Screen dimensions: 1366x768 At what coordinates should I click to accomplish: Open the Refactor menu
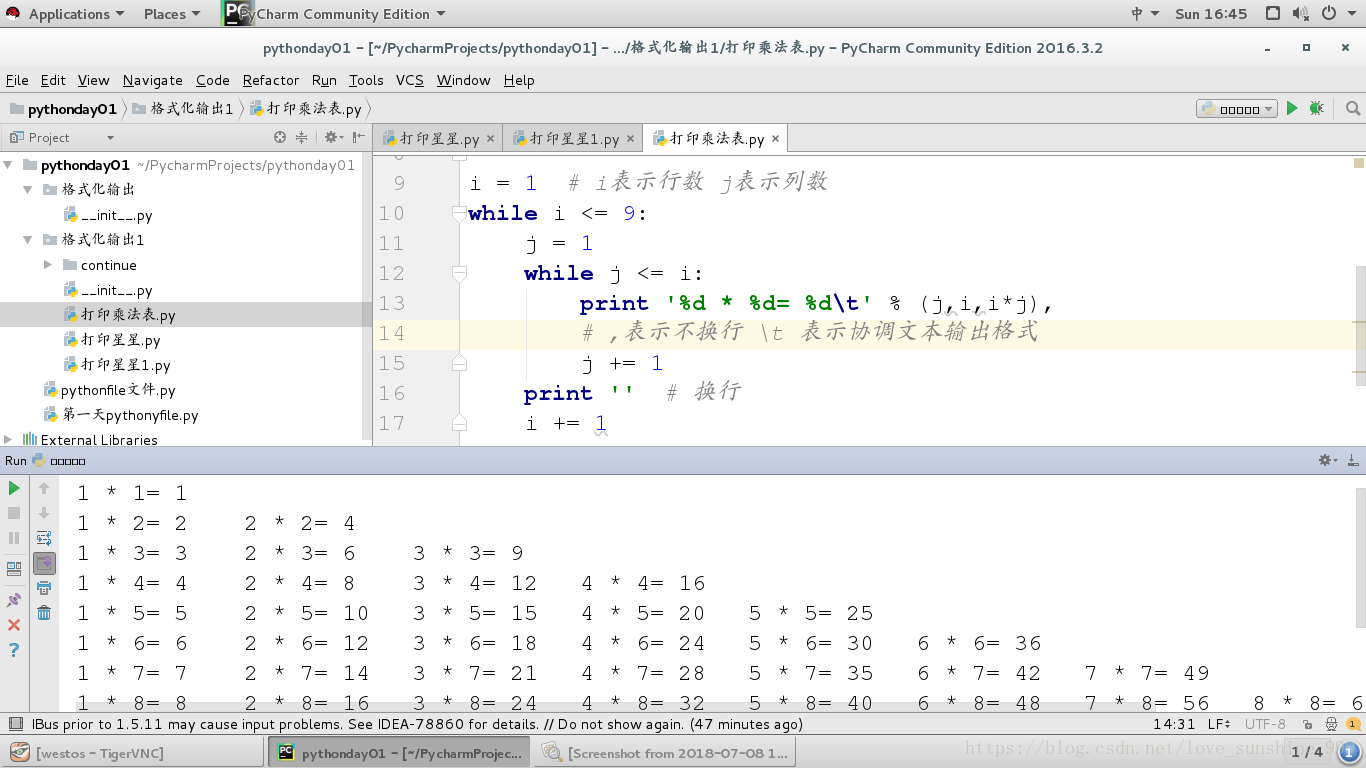point(270,80)
